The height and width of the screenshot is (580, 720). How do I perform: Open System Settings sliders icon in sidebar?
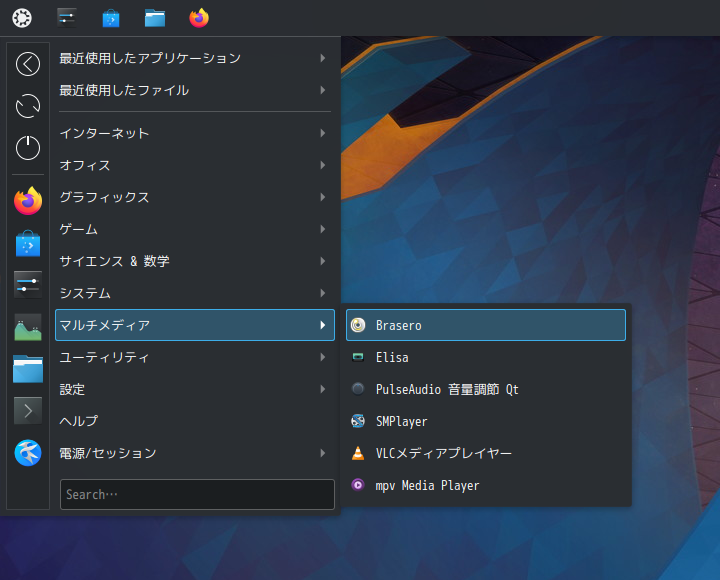click(x=28, y=285)
